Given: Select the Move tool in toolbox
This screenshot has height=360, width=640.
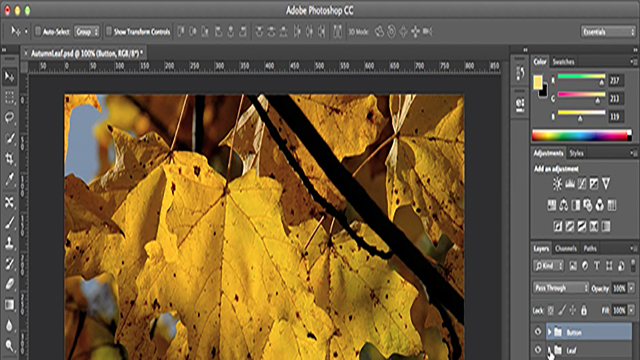Looking at the screenshot, I should 9,77.
